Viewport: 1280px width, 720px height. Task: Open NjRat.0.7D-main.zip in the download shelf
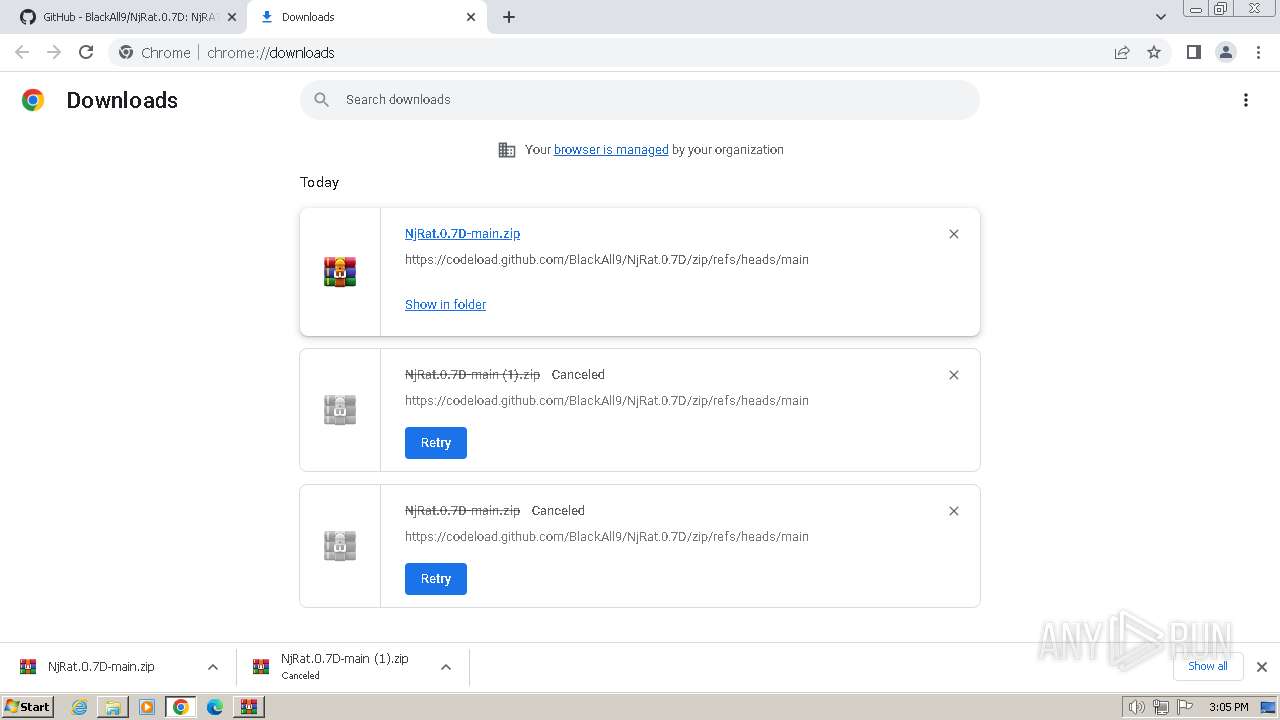tap(100, 667)
